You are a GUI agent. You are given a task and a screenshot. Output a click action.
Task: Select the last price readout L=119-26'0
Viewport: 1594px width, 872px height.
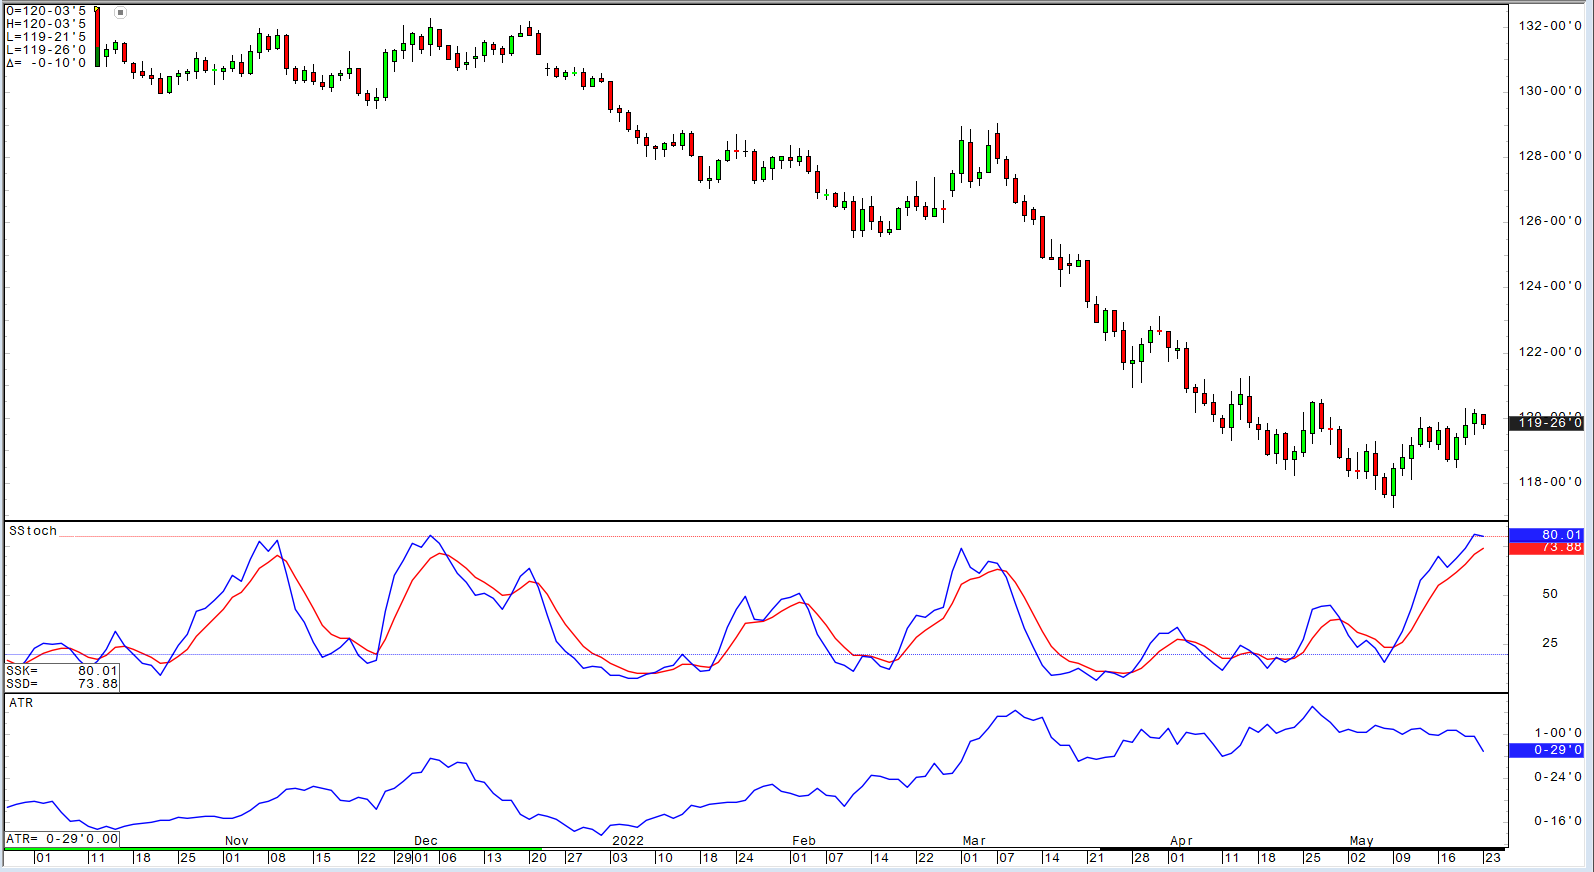(46, 50)
